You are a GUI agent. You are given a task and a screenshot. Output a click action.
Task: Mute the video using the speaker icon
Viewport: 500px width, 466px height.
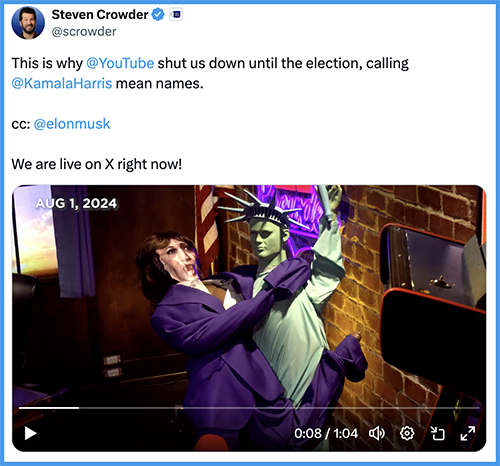[x=377, y=433]
